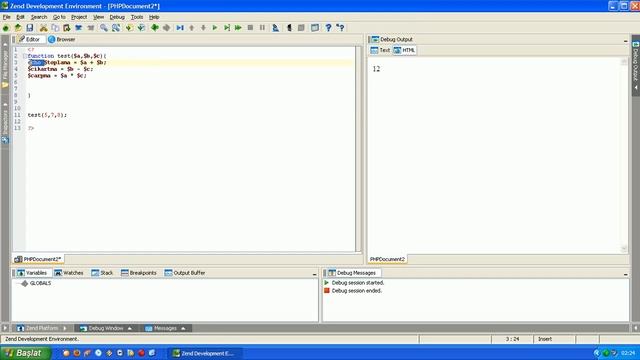The width and height of the screenshot is (640, 360).
Task: Click the Paste toolbar icon
Action: coord(67,28)
